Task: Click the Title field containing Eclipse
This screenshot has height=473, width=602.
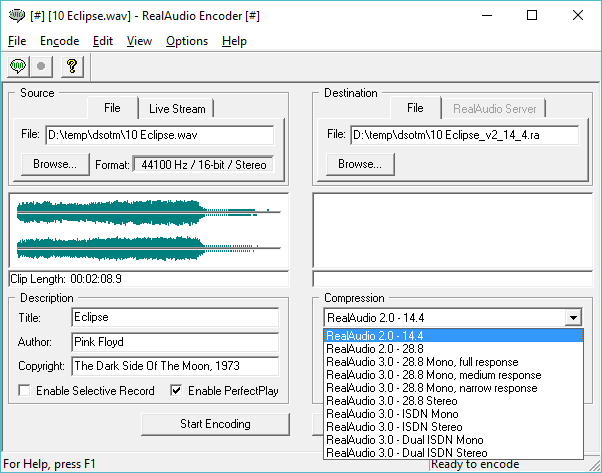Action: pyautogui.click(x=174, y=318)
